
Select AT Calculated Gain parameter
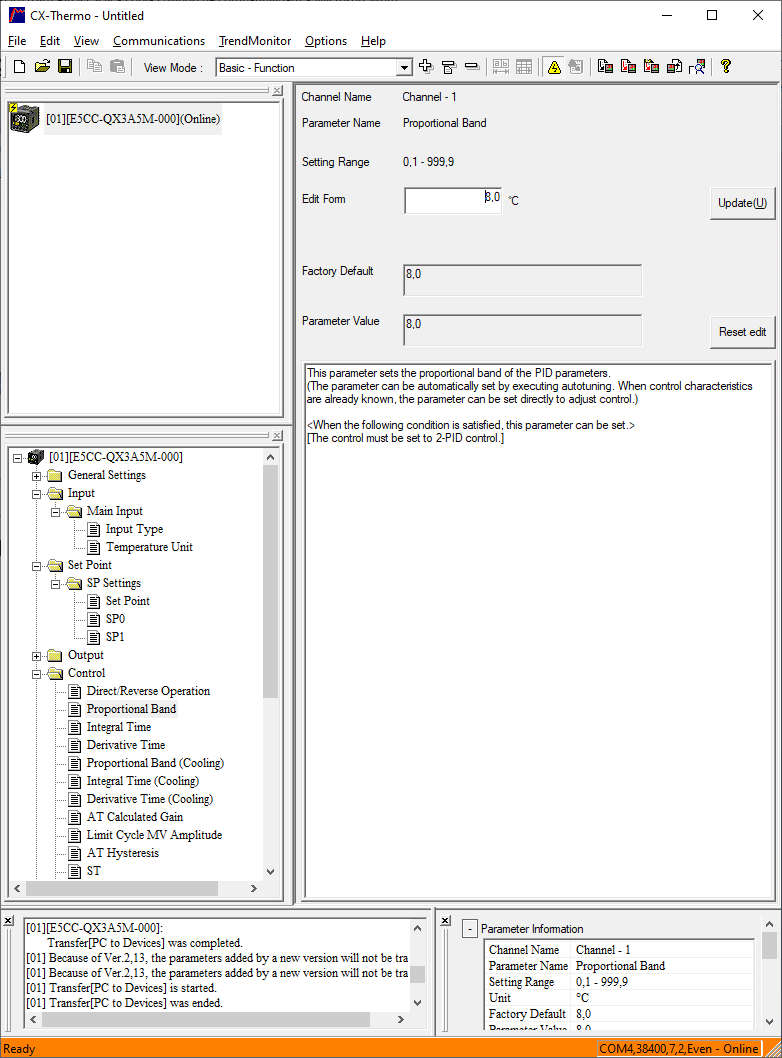coord(135,817)
